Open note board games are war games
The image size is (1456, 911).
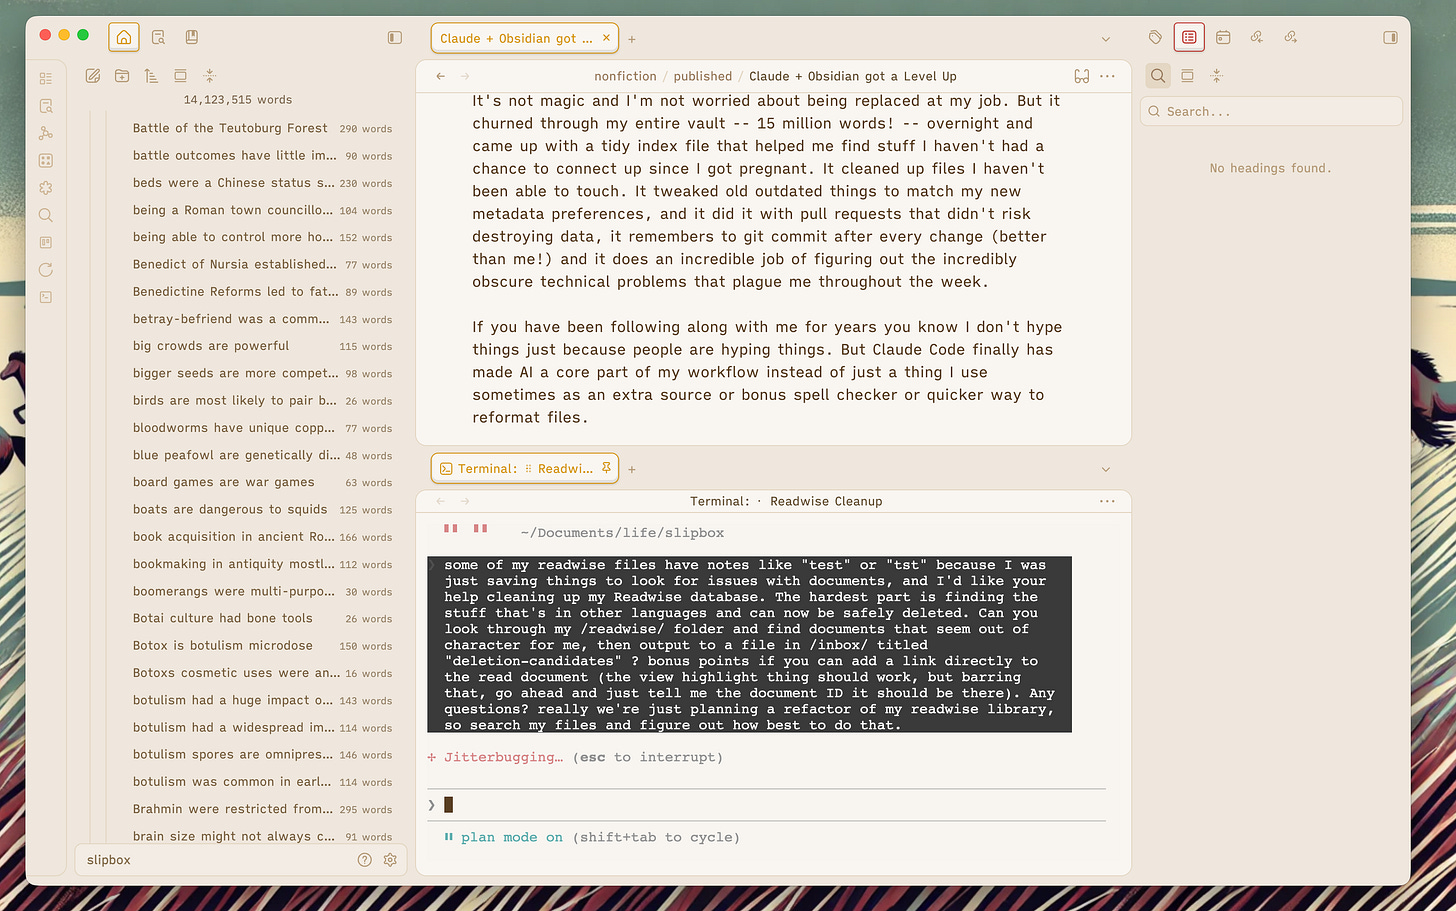[262, 482]
